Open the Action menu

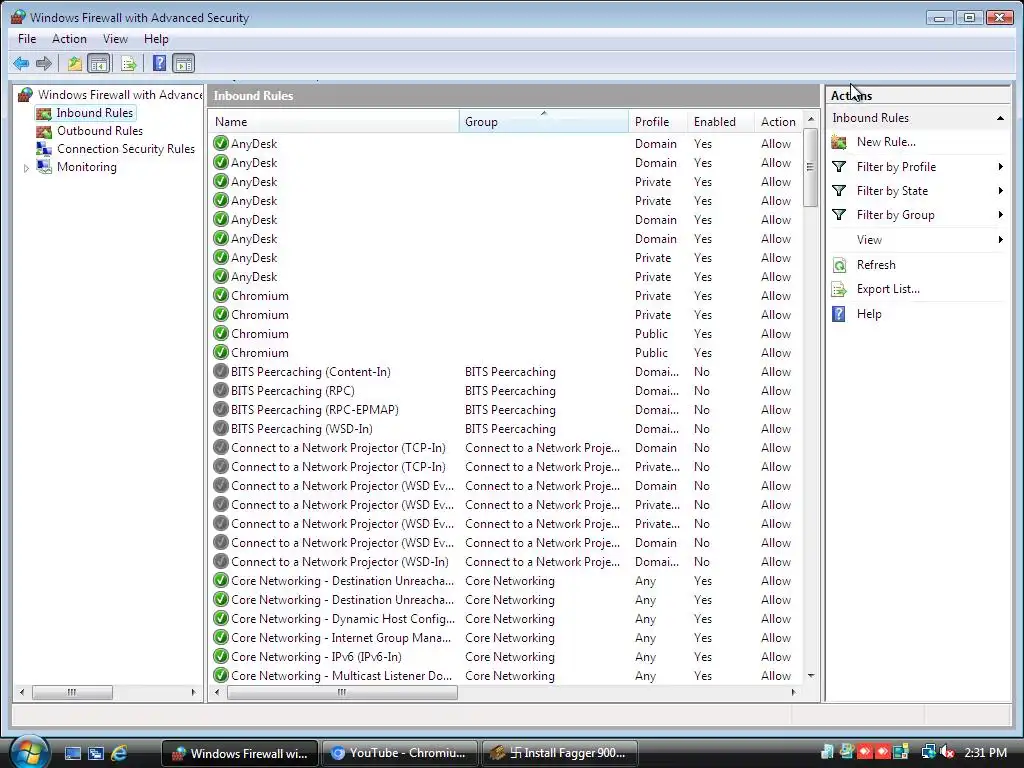[x=69, y=39]
